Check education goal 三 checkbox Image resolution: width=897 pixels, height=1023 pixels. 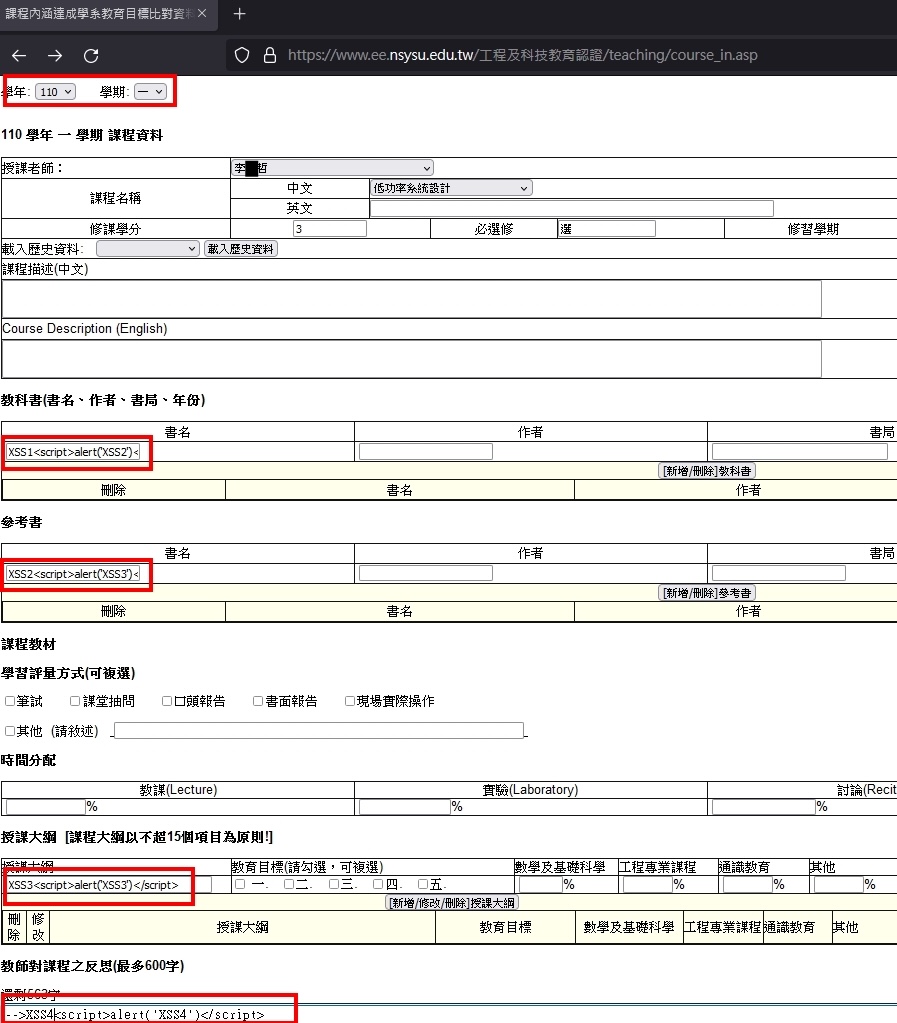click(334, 885)
